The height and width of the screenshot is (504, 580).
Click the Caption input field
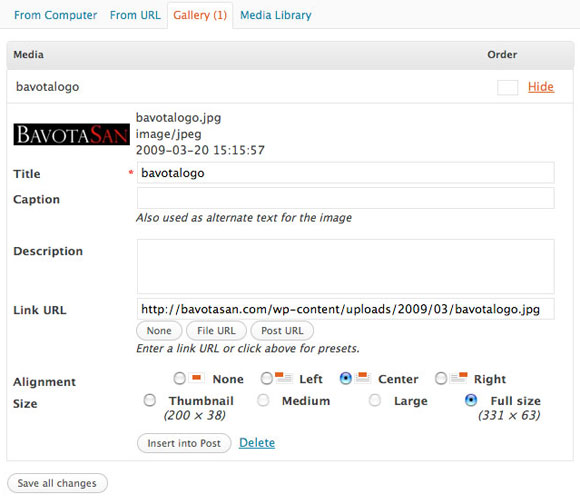(x=345, y=198)
